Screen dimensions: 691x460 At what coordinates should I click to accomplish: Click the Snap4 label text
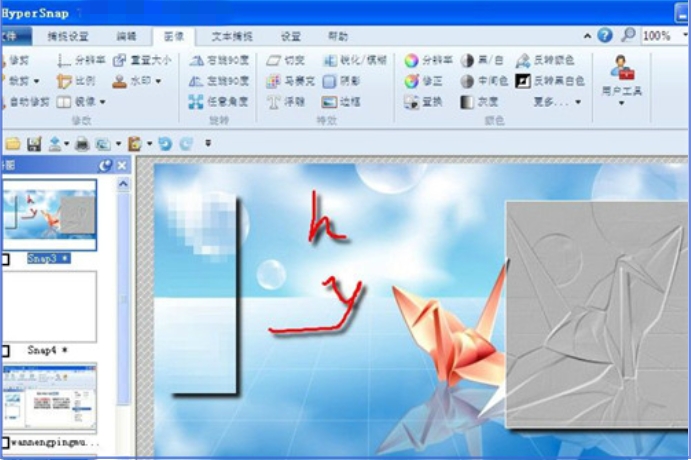point(47,350)
